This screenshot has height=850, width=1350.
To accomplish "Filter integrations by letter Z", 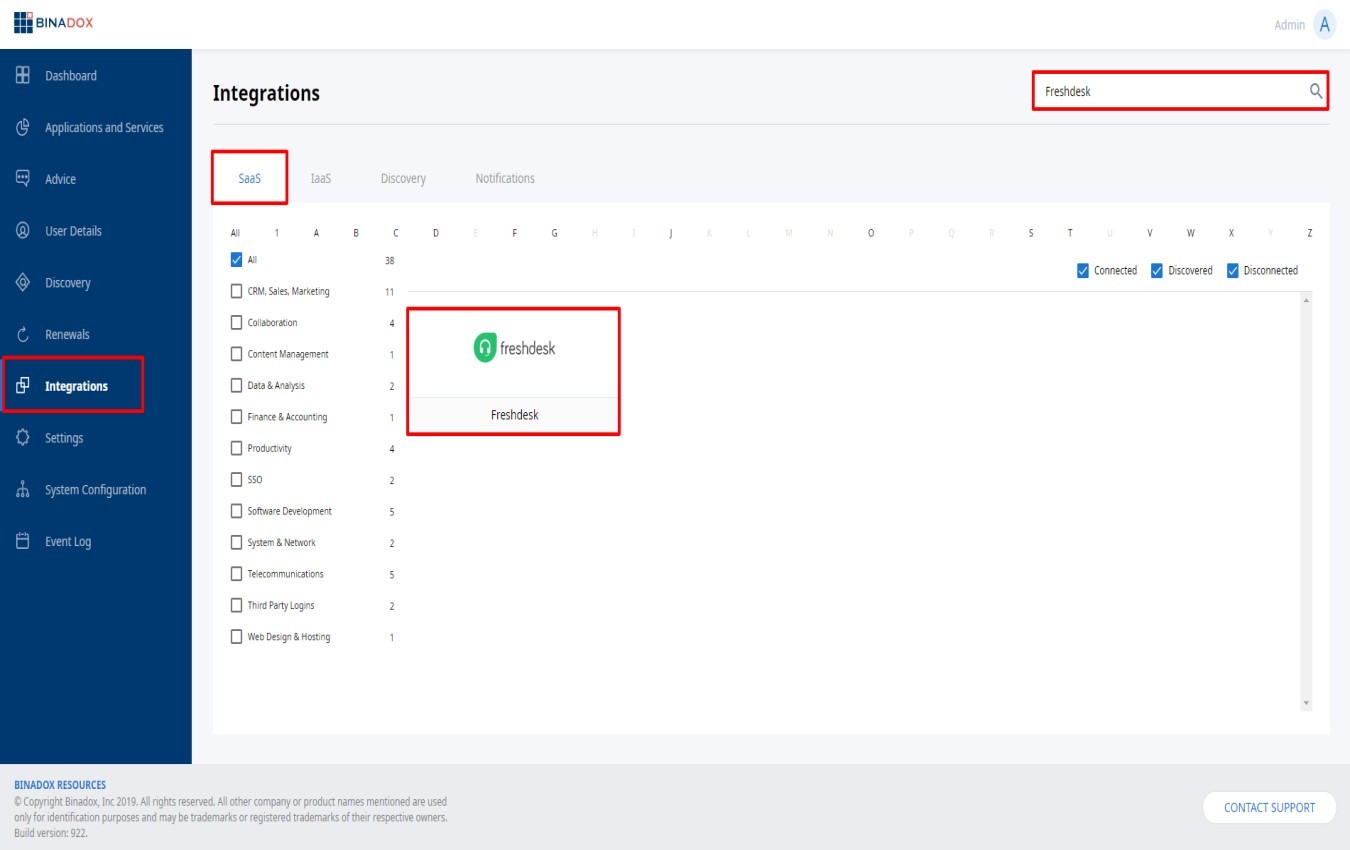I will 1310,233.
